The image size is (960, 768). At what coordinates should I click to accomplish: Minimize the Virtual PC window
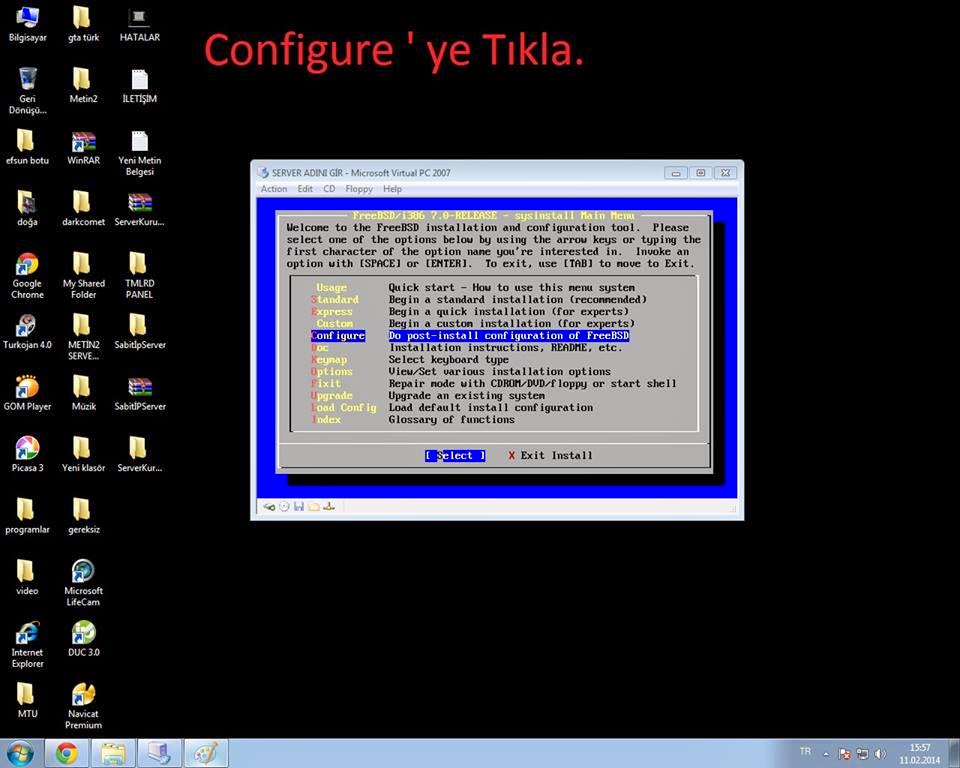(676, 173)
